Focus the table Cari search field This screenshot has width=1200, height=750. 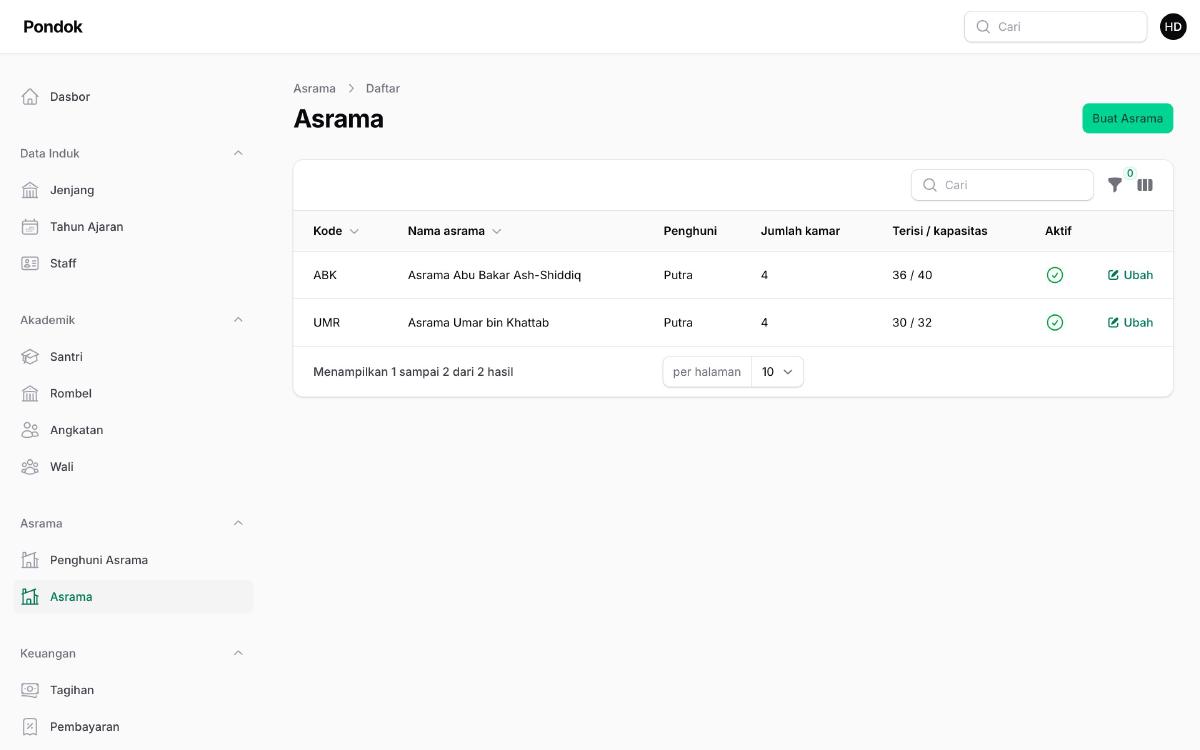pyautogui.click(x=1002, y=185)
